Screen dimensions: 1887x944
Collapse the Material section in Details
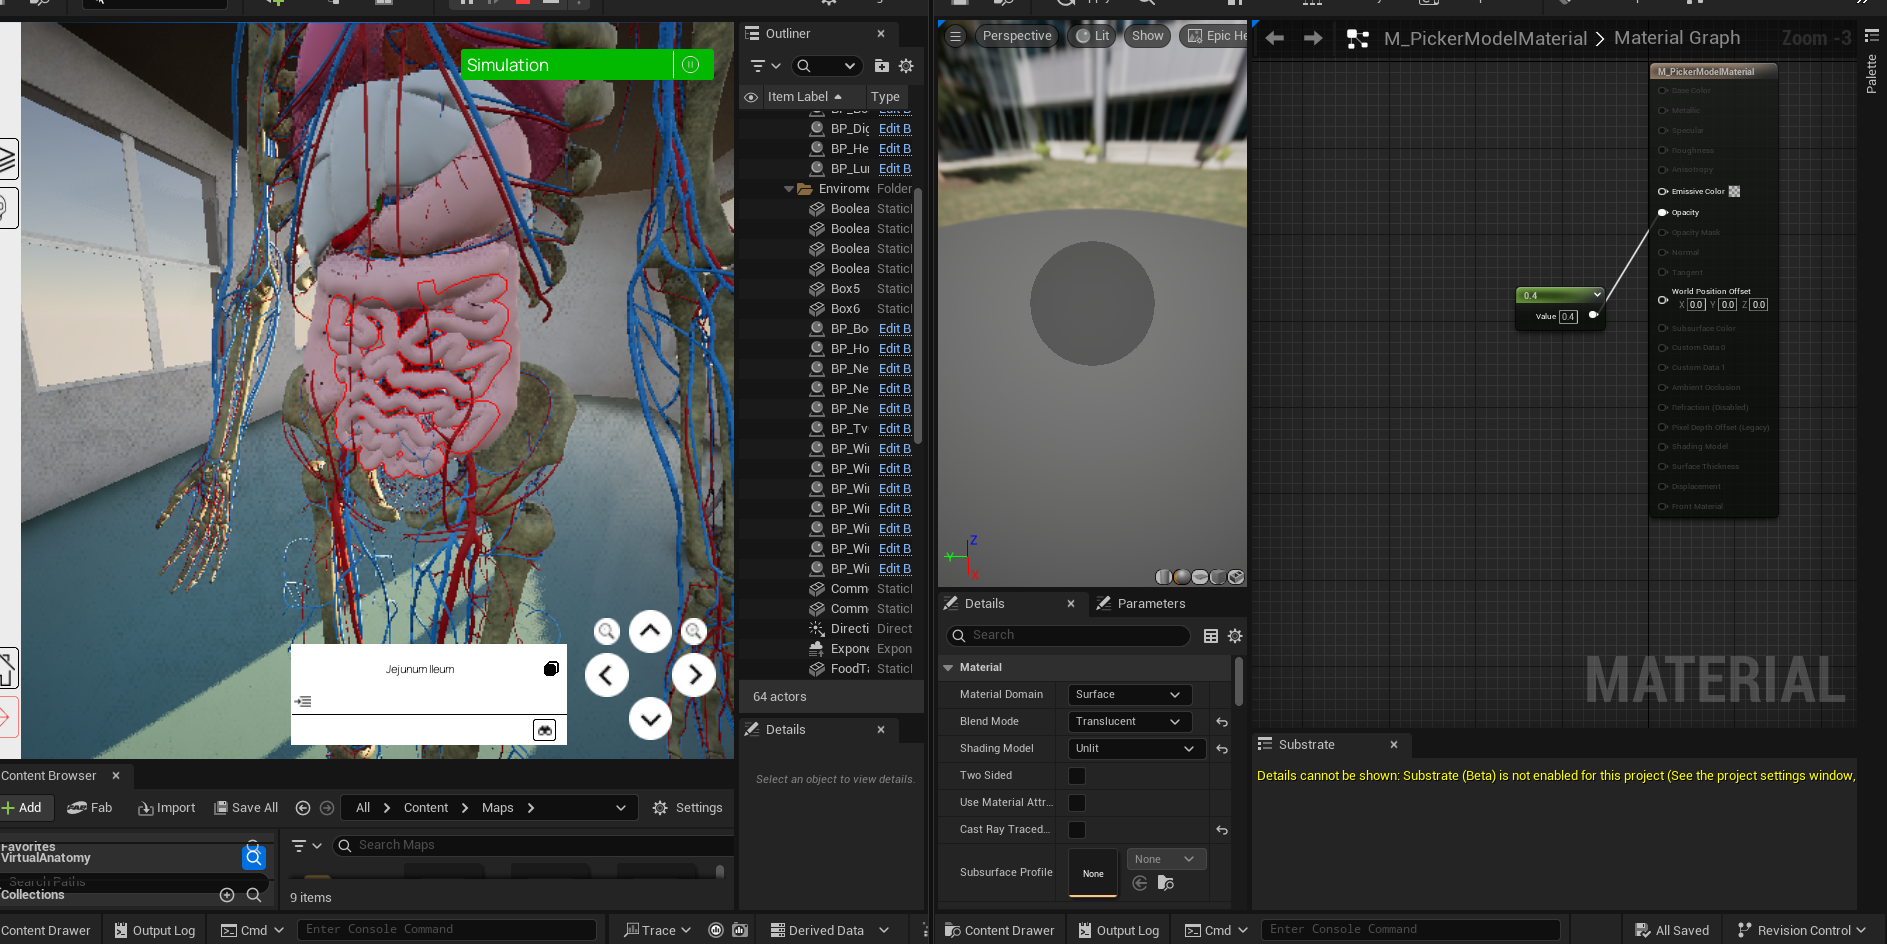tap(949, 668)
